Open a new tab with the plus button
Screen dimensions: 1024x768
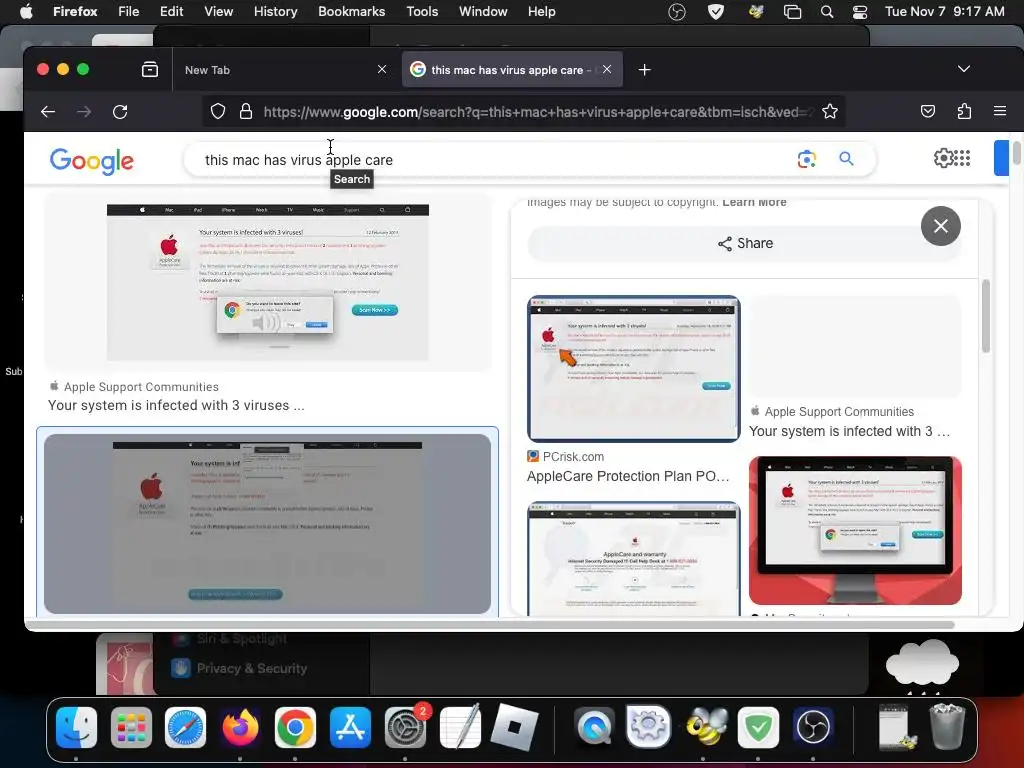645,70
